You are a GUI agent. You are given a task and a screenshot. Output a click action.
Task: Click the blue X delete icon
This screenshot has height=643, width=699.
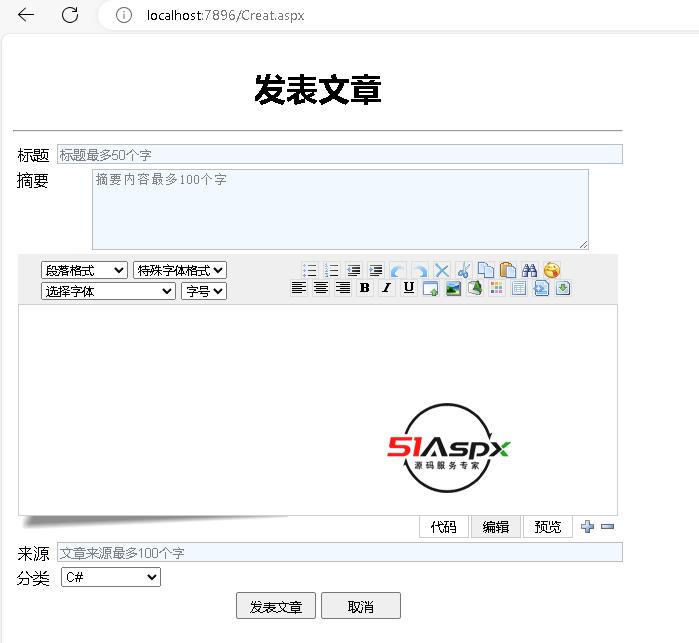coord(441,270)
